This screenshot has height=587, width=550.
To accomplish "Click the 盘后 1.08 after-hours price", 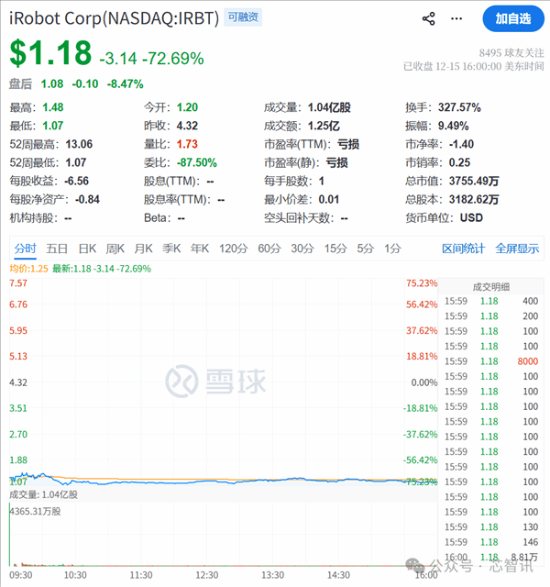I will click(x=52, y=84).
